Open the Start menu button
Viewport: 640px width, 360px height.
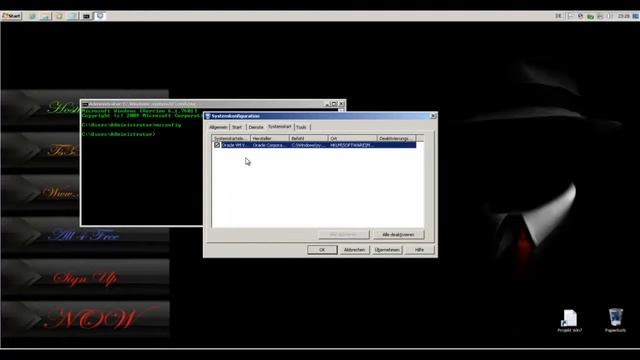tap(11, 16)
